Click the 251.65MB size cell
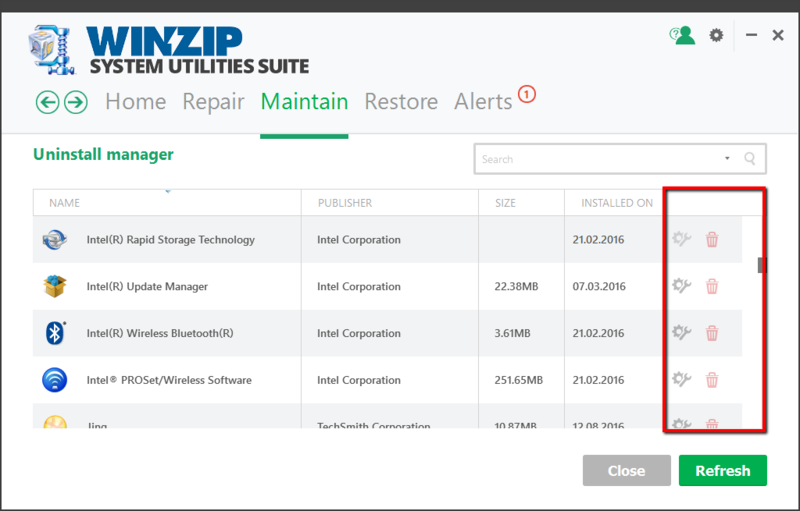 [x=518, y=380]
